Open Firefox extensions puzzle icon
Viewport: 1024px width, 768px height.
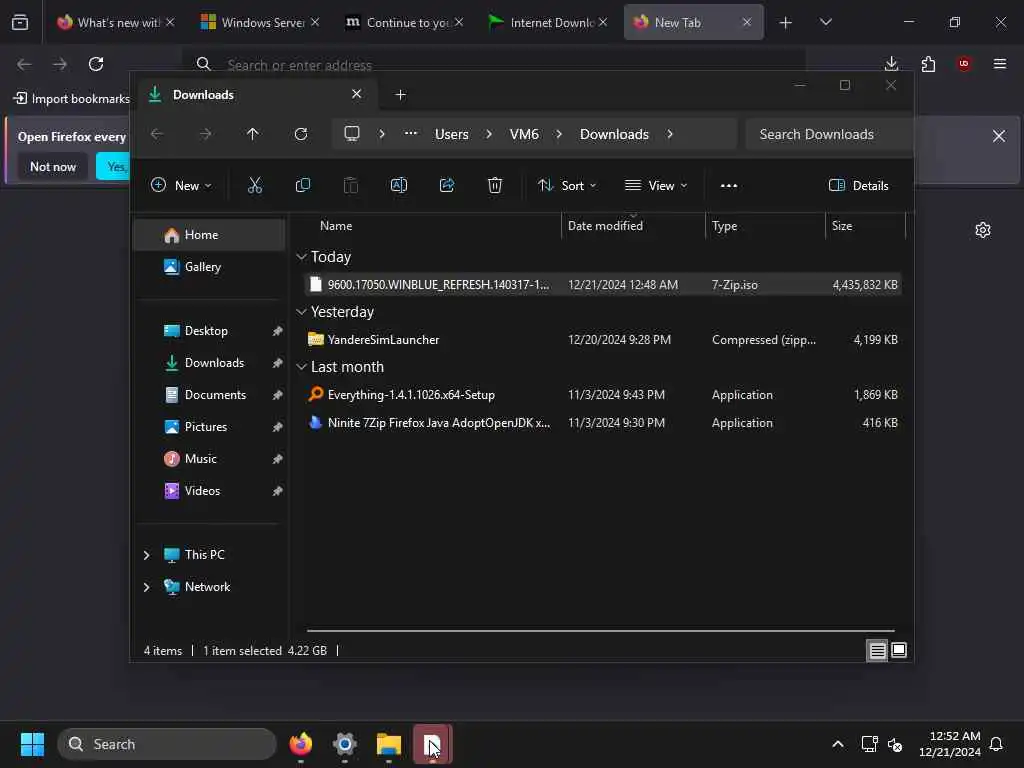(x=928, y=64)
